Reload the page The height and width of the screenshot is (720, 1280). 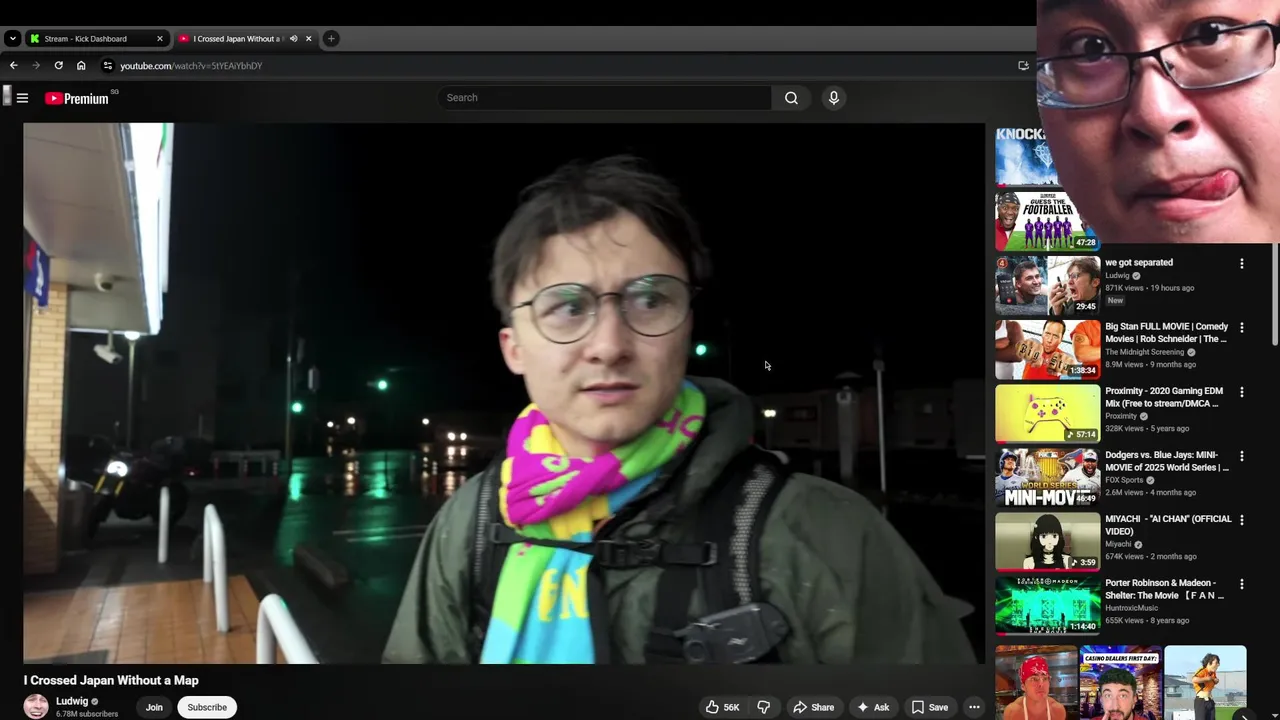(x=58, y=66)
